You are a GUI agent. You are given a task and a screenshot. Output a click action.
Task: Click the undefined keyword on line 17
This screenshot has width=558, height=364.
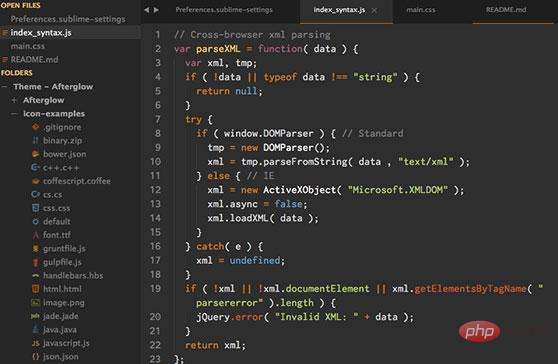tap(255, 260)
